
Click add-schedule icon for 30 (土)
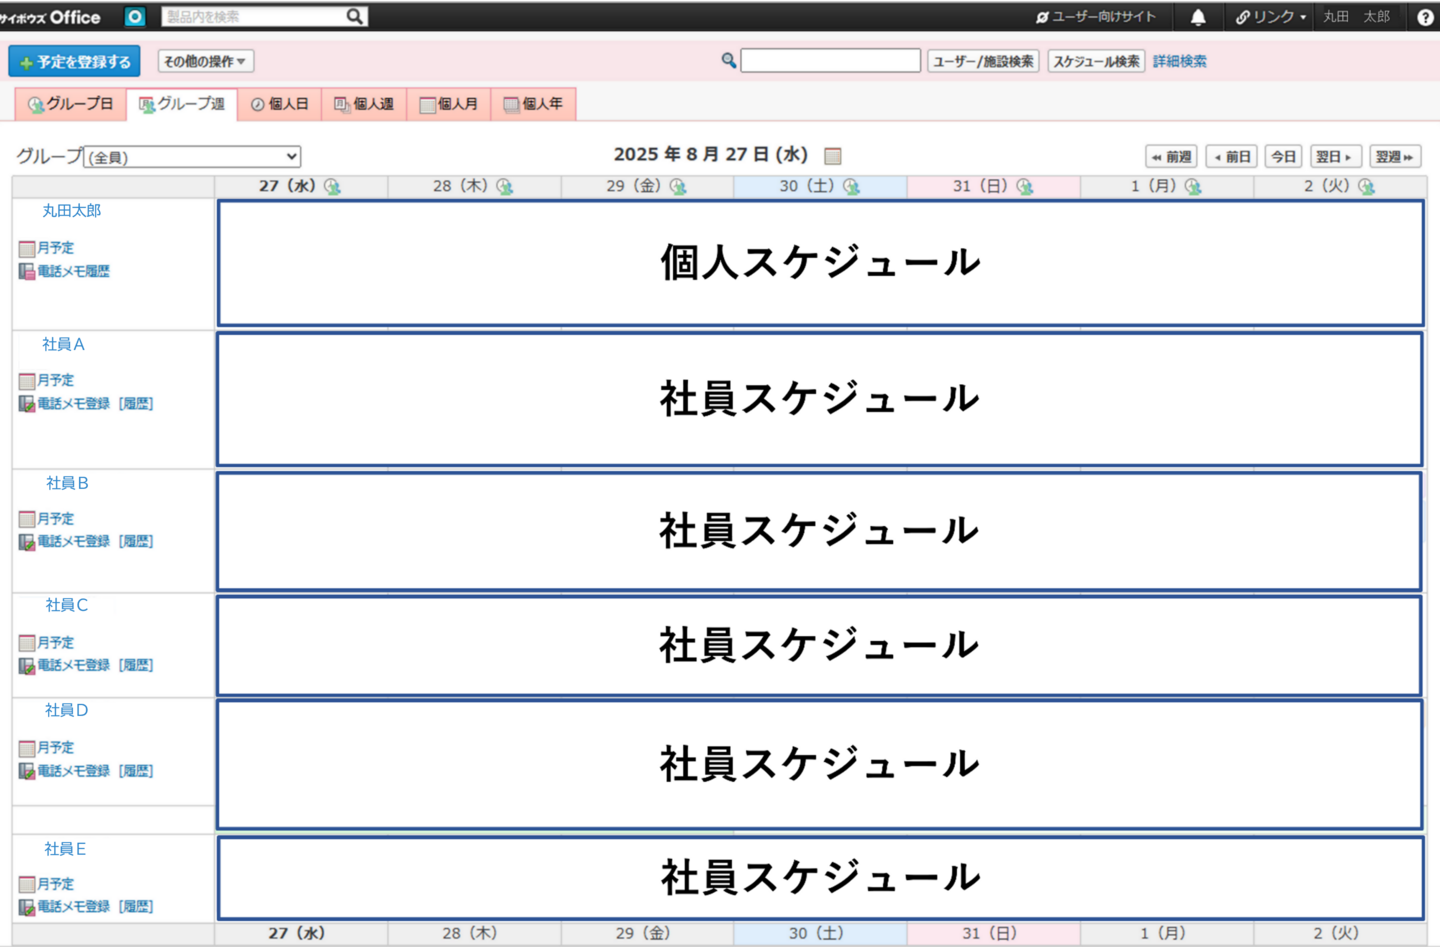pyautogui.click(x=851, y=187)
